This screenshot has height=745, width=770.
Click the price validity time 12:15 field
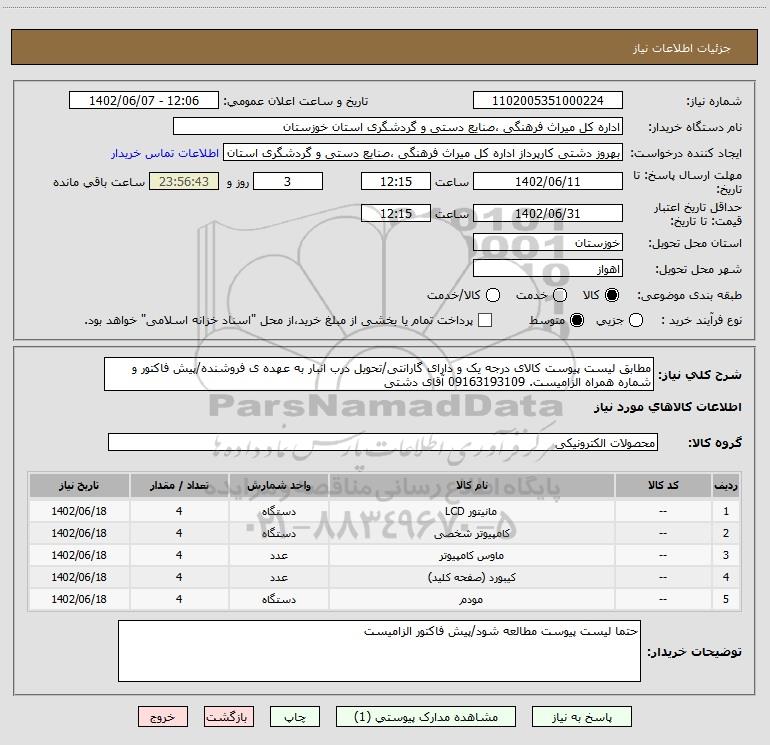[396, 213]
